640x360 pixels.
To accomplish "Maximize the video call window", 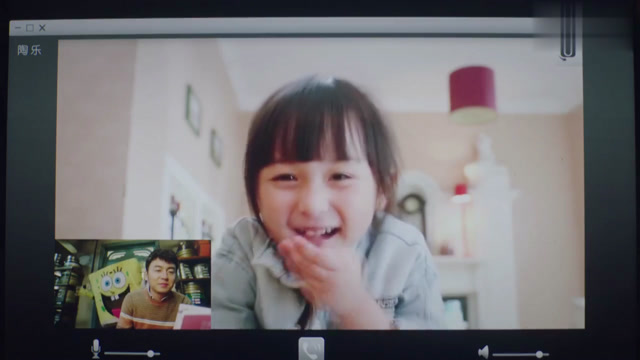I will [30, 28].
